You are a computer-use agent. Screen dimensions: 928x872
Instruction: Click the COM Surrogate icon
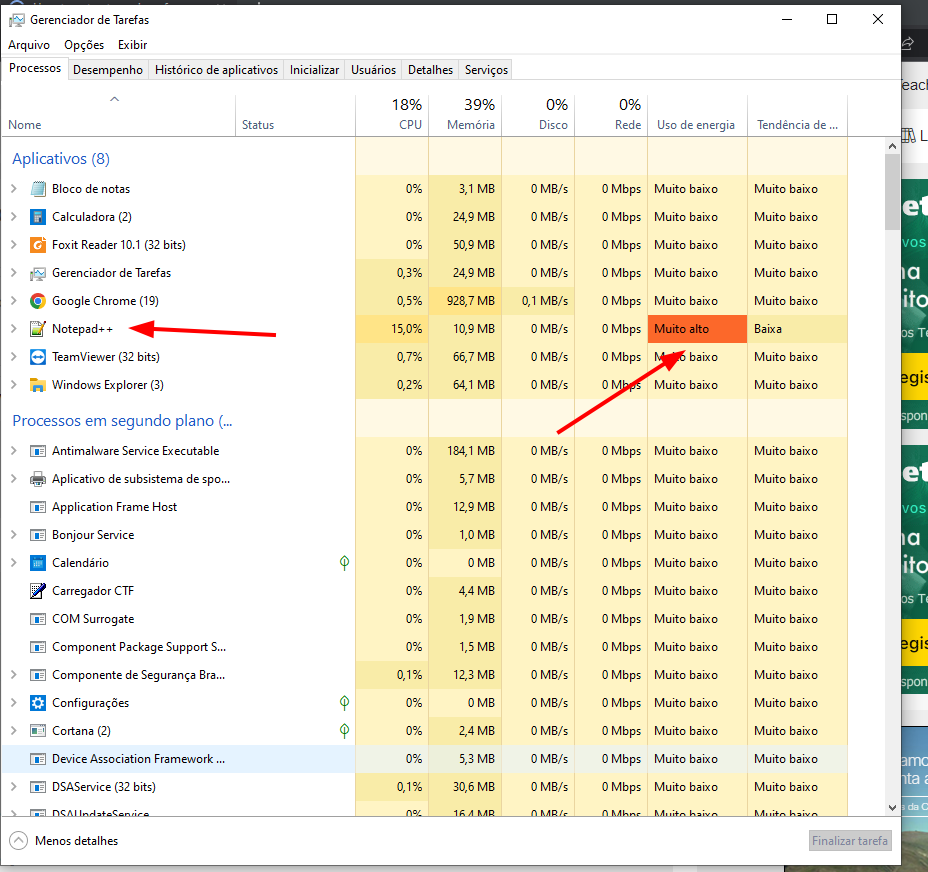pyautogui.click(x=38, y=619)
